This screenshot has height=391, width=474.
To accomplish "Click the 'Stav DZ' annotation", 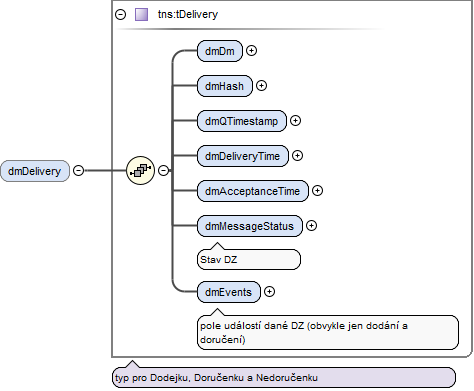I will point(249,259).
